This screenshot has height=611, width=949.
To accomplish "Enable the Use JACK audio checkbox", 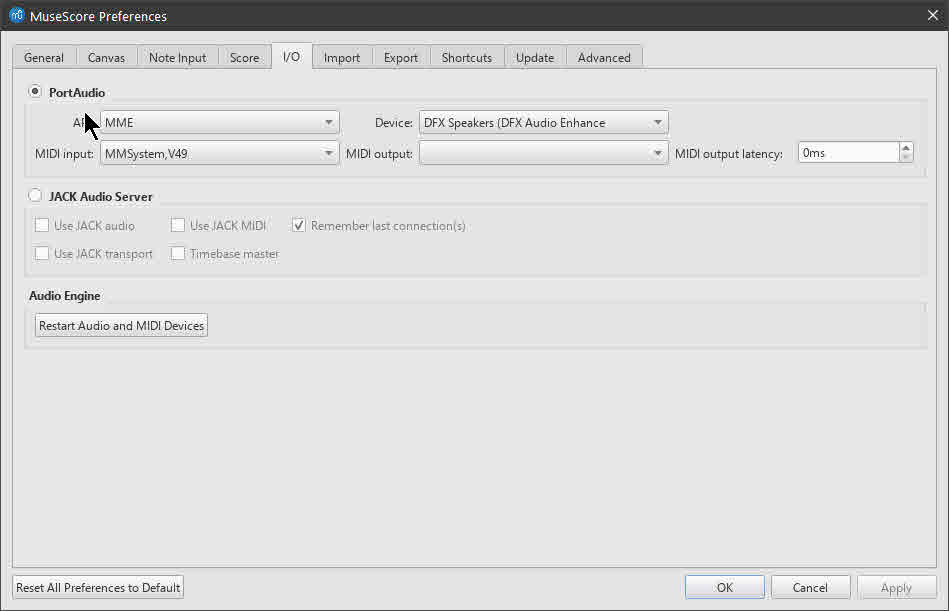I will [x=42, y=225].
